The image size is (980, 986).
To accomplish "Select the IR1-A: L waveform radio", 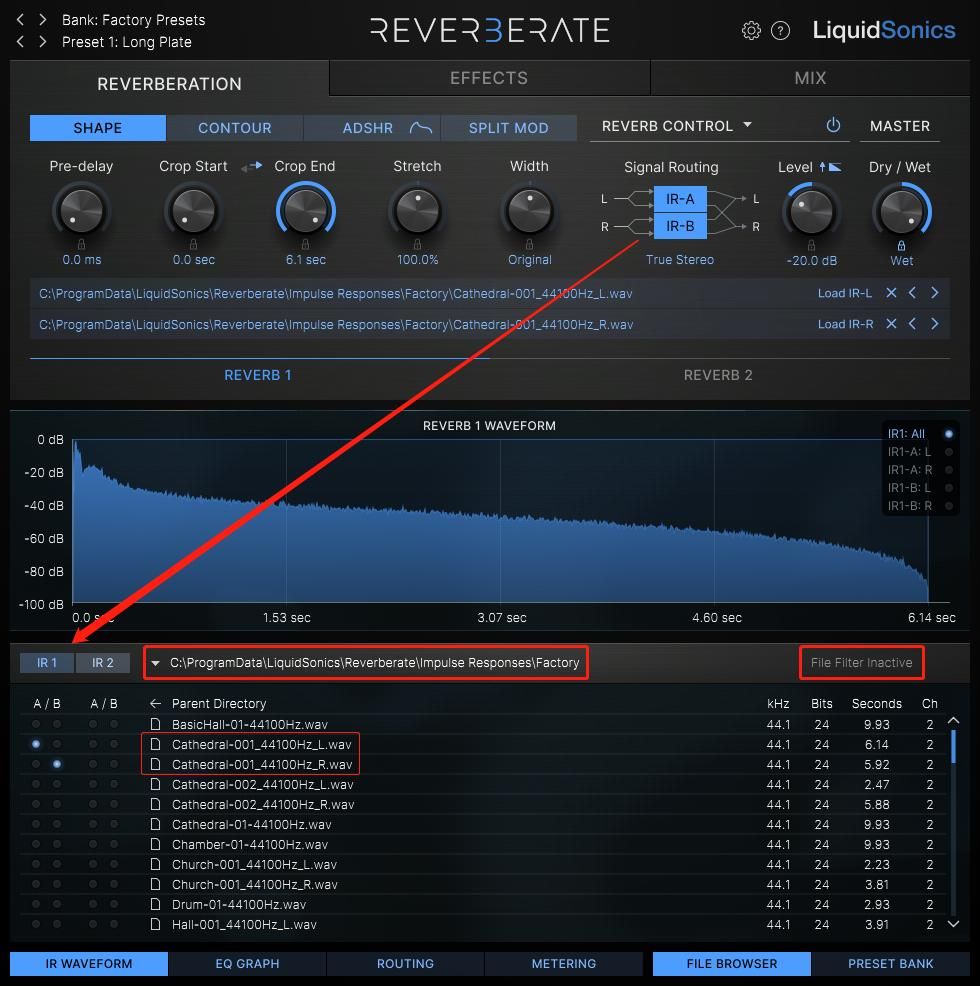I will pyautogui.click(x=949, y=451).
